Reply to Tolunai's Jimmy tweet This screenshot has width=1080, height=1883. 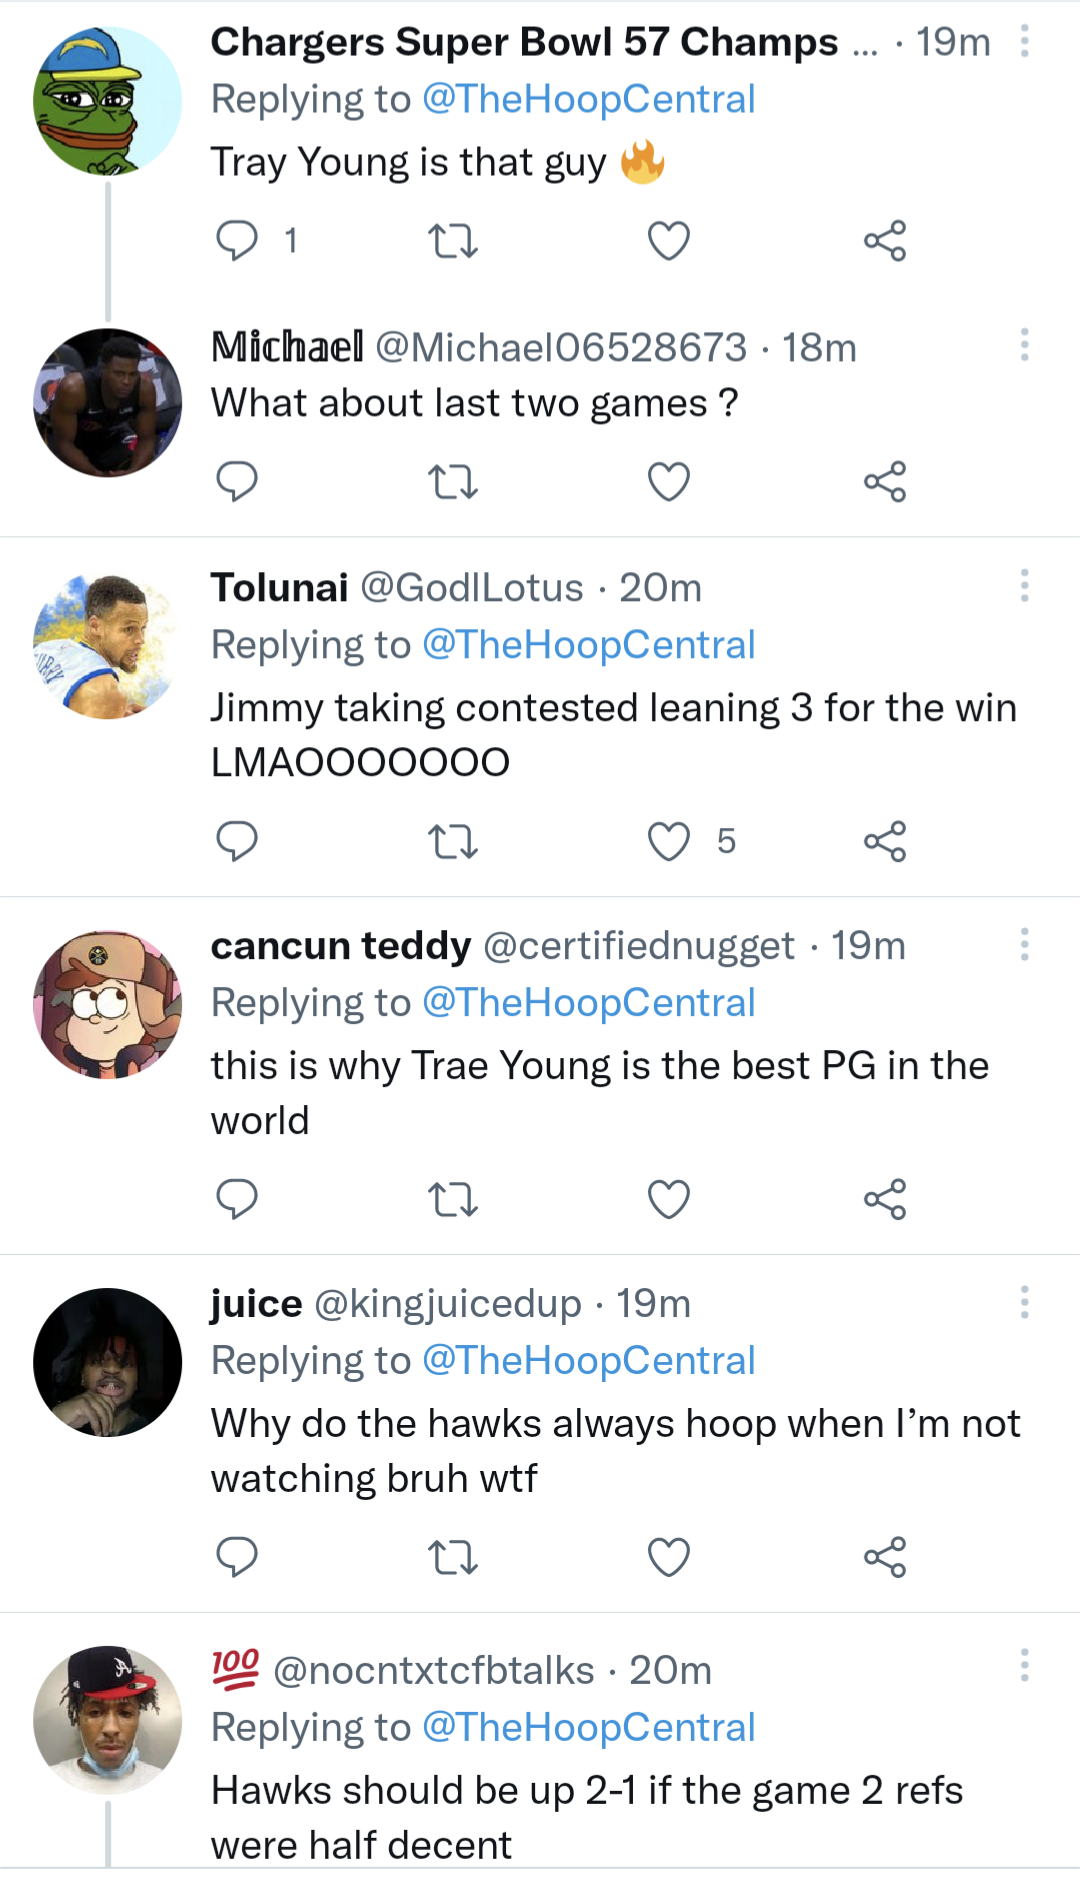[x=237, y=841]
